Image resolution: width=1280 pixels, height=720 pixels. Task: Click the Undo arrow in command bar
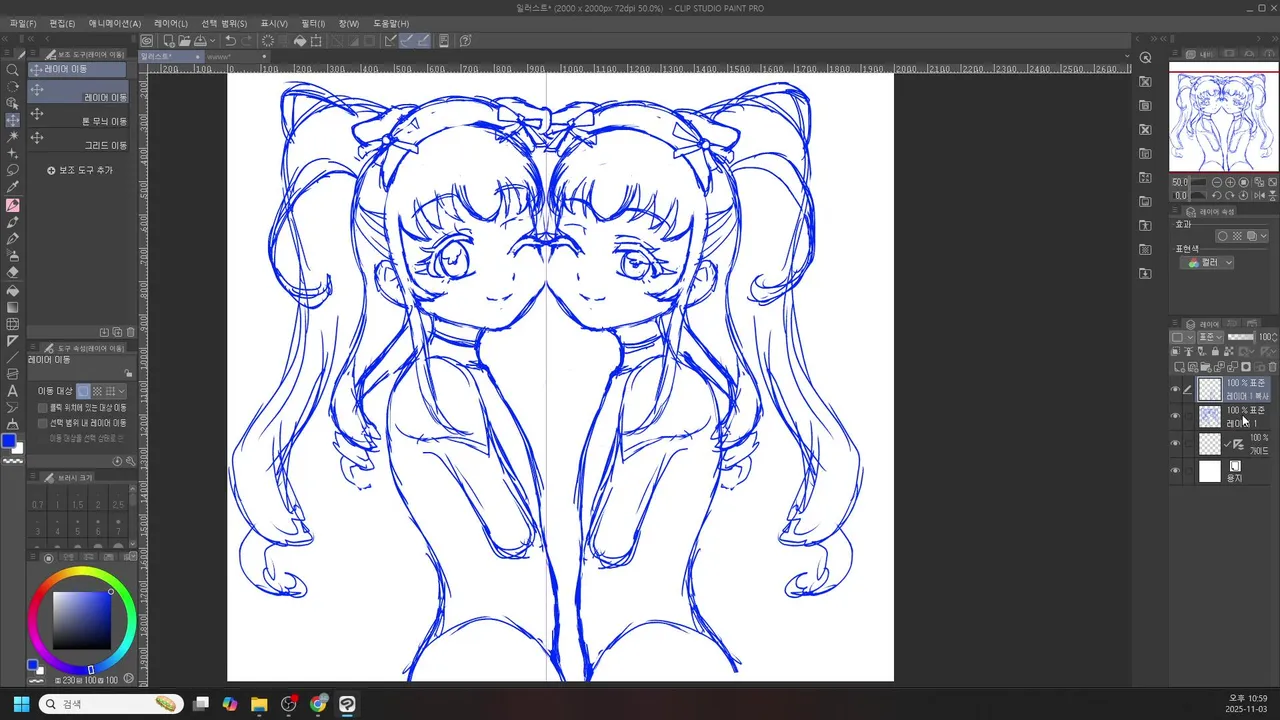[x=231, y=41]
